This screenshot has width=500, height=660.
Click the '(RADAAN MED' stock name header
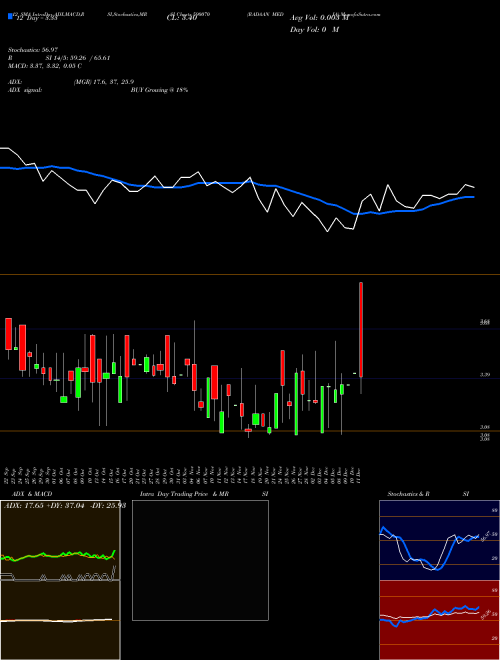pos(265,14)
